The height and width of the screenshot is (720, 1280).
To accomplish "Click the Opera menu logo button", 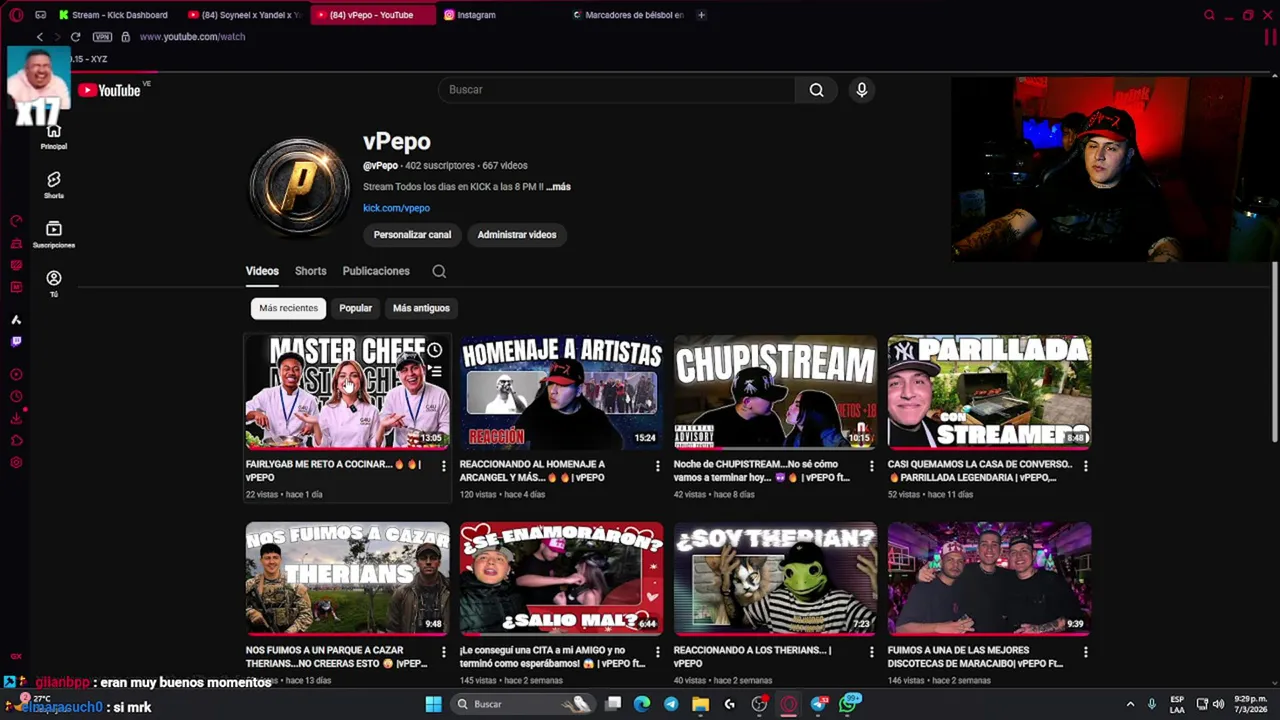I will pos(16,15).
